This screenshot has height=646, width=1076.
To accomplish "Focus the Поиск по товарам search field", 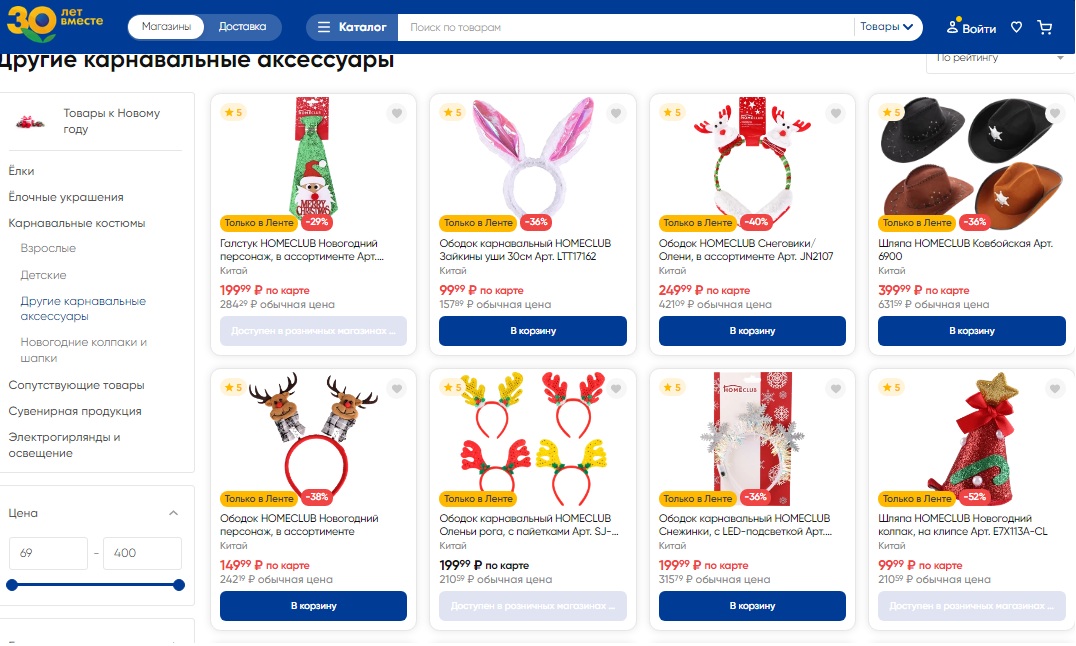I will coord(626,27).
